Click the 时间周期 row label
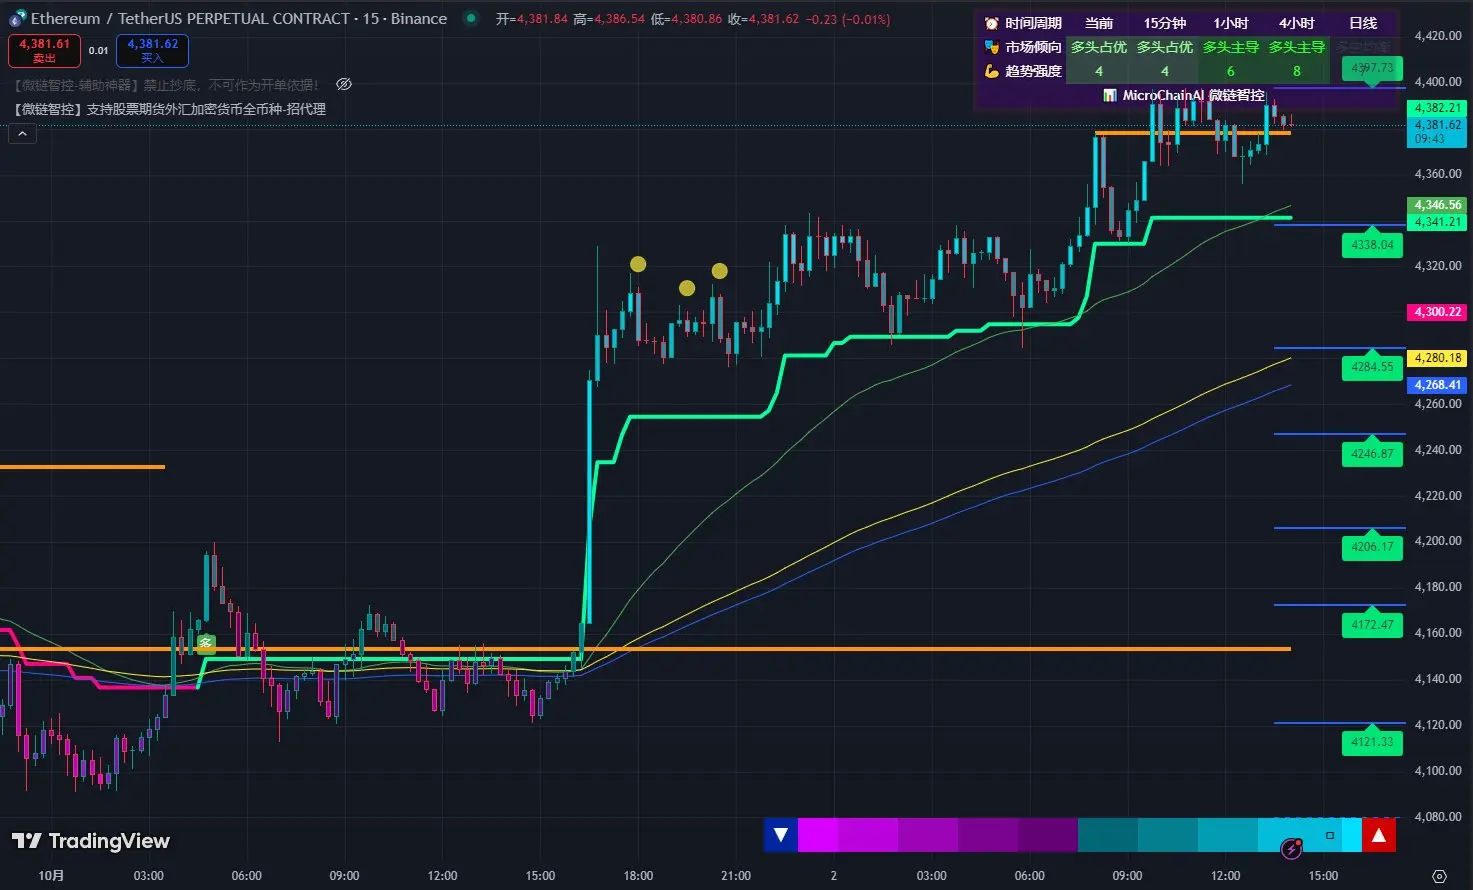 pyautogui.click(x=1033, y=23)
